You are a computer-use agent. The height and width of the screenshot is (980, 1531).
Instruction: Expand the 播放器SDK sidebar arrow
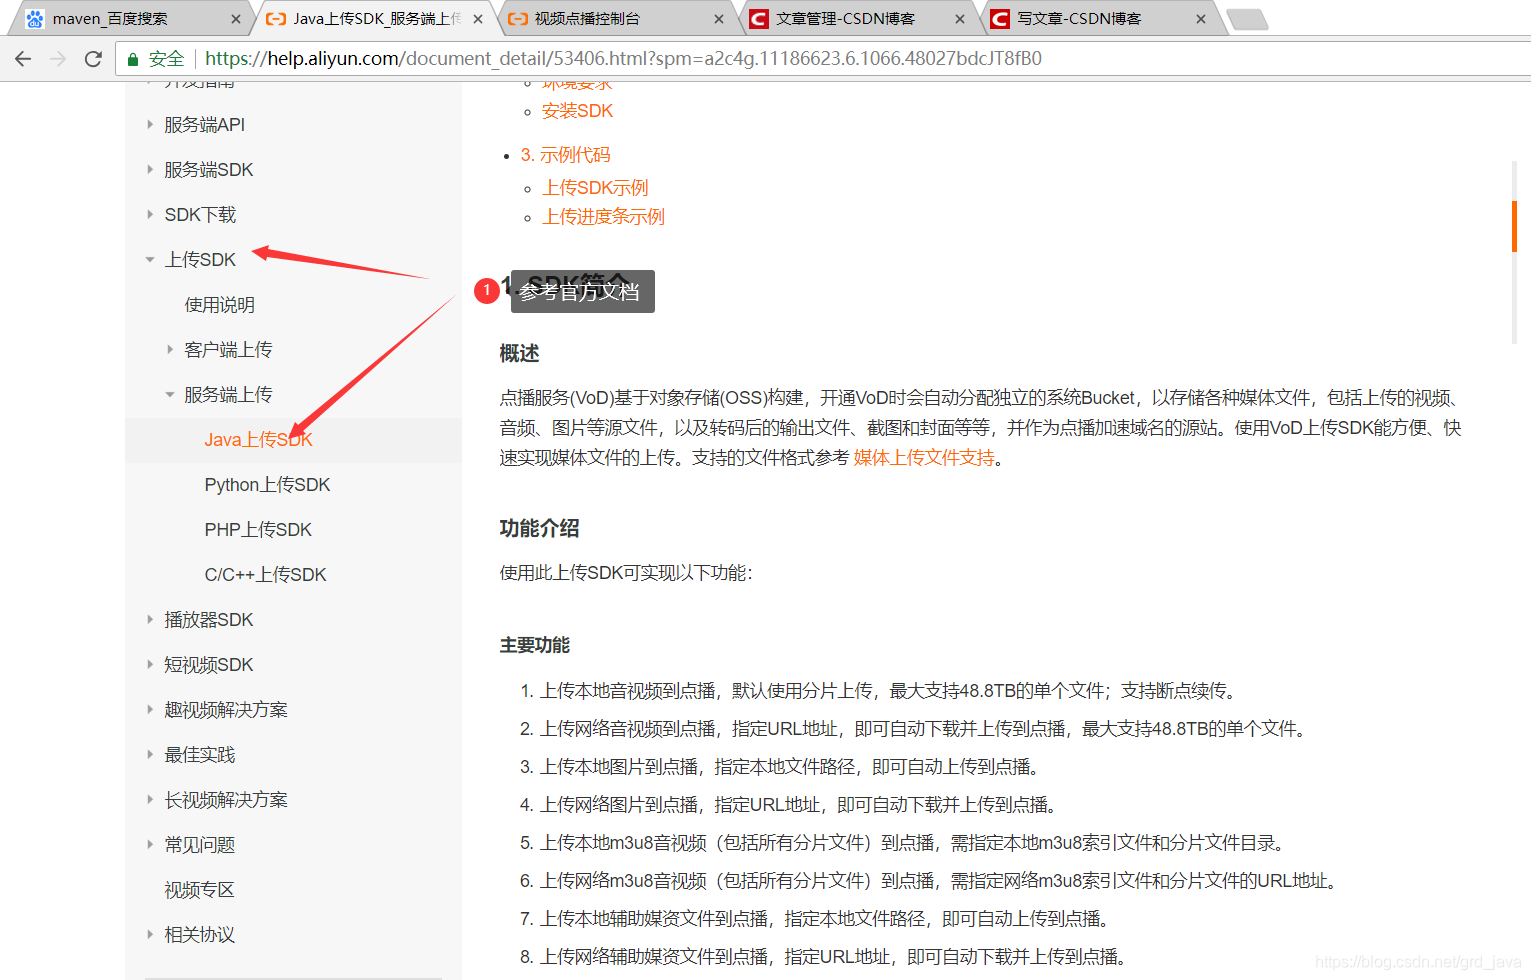coord(150,620)
